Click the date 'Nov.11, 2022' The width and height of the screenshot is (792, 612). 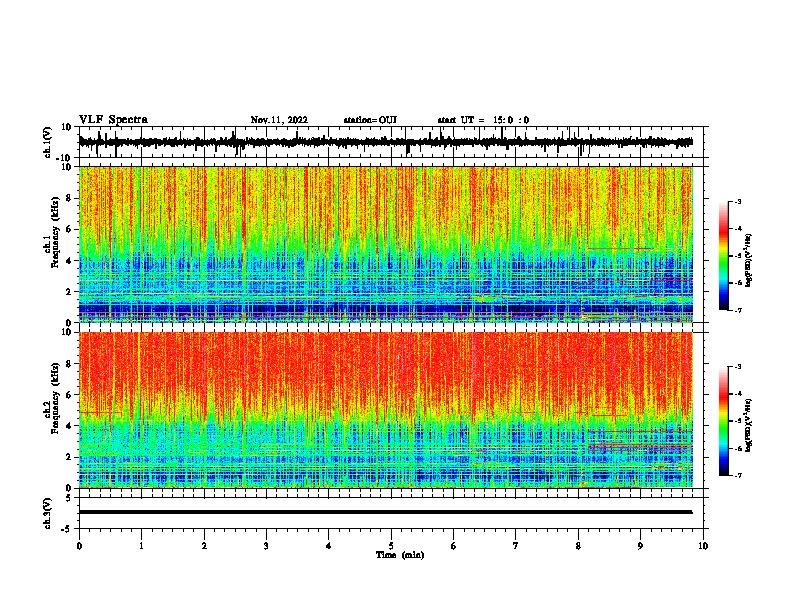click(279, 120)
